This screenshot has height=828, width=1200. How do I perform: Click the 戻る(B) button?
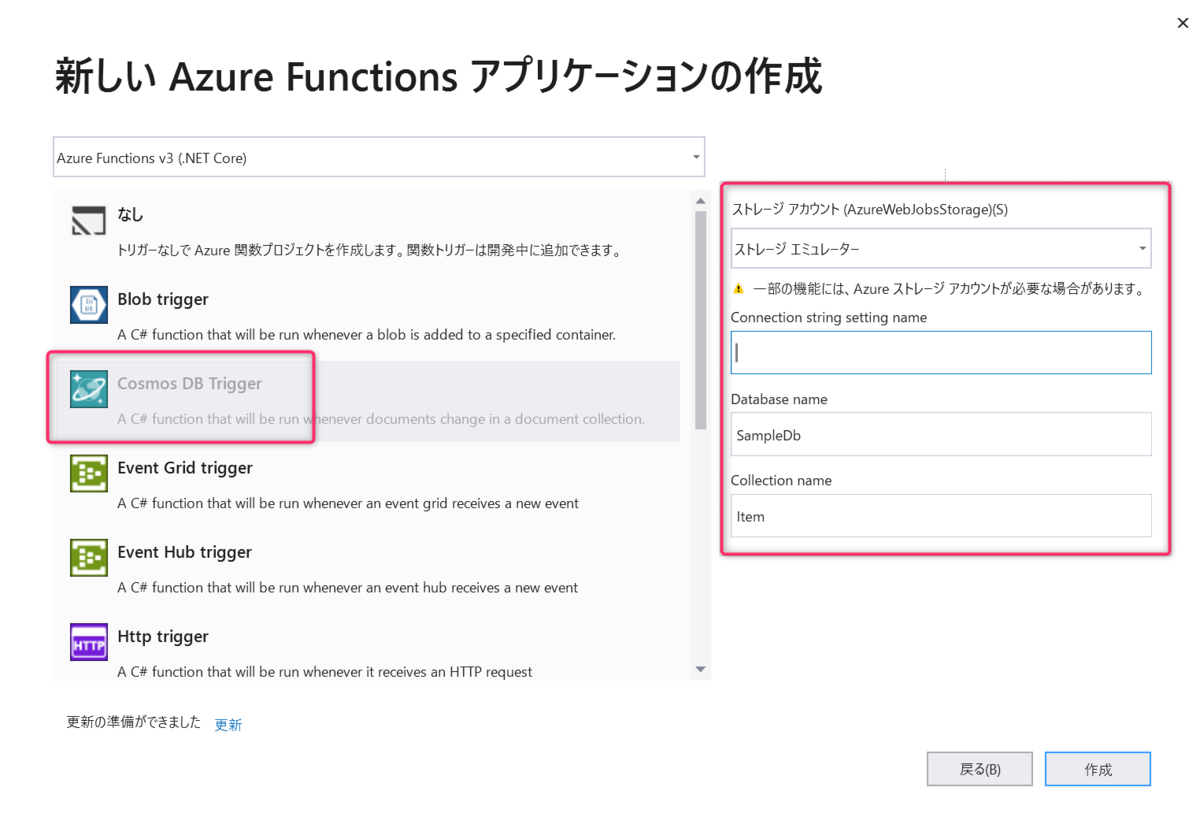coord(980,769)
